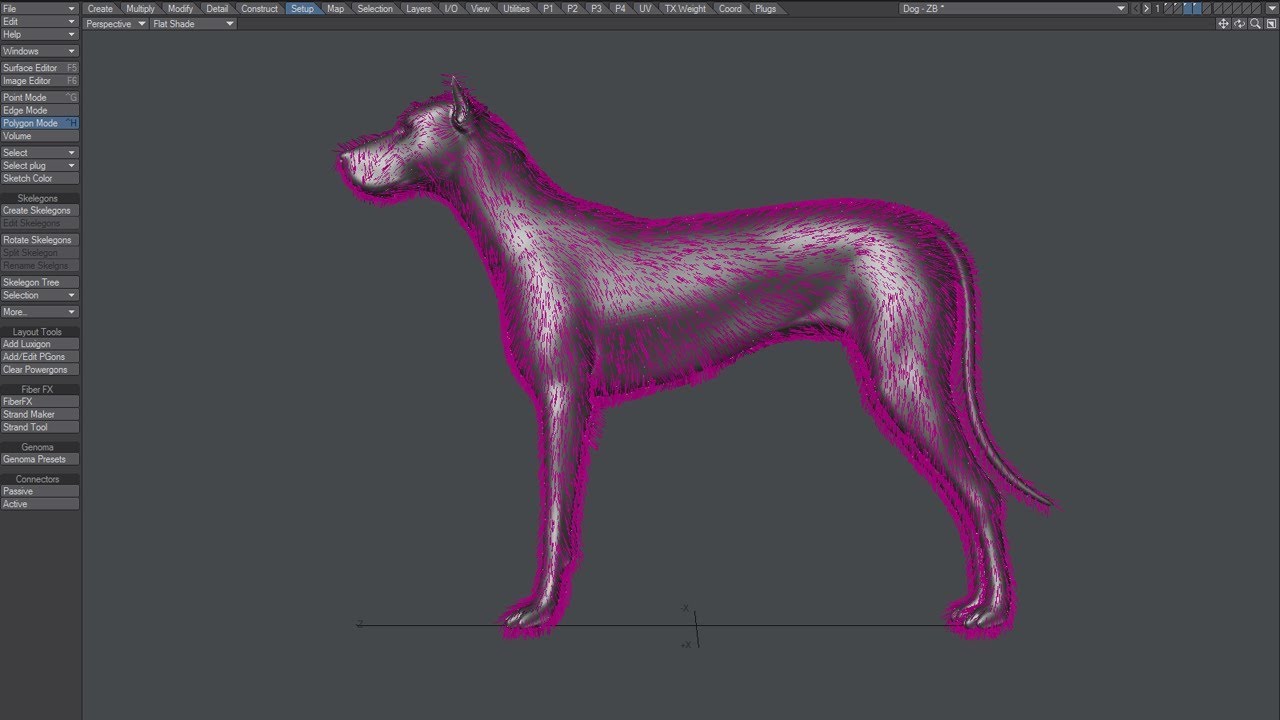This screenshot has height=720, width=1280.
Task: Switch to the Map tab
Action: click(x=335, y=8)
